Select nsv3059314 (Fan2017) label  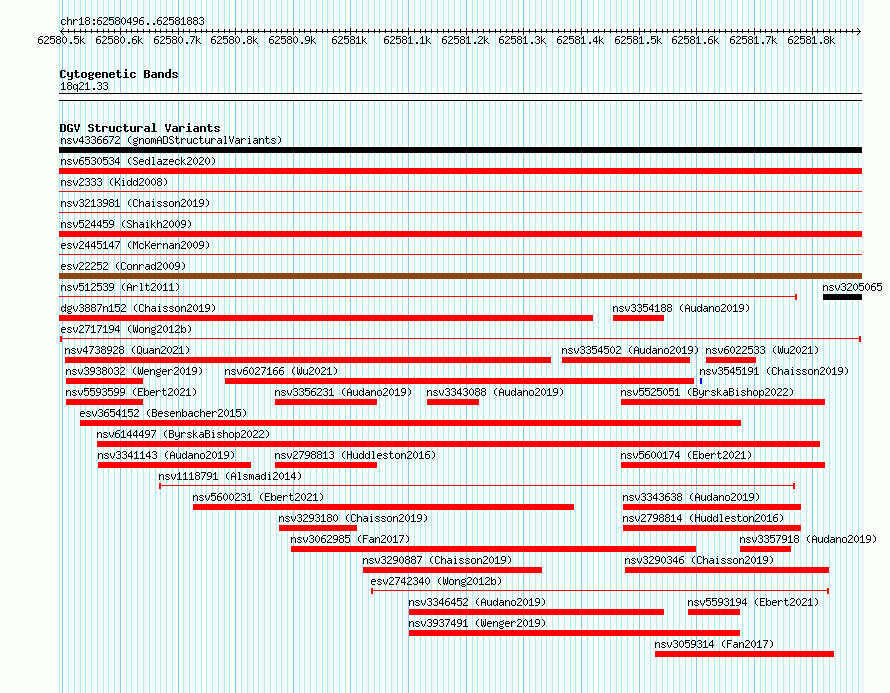click(714, 644)
